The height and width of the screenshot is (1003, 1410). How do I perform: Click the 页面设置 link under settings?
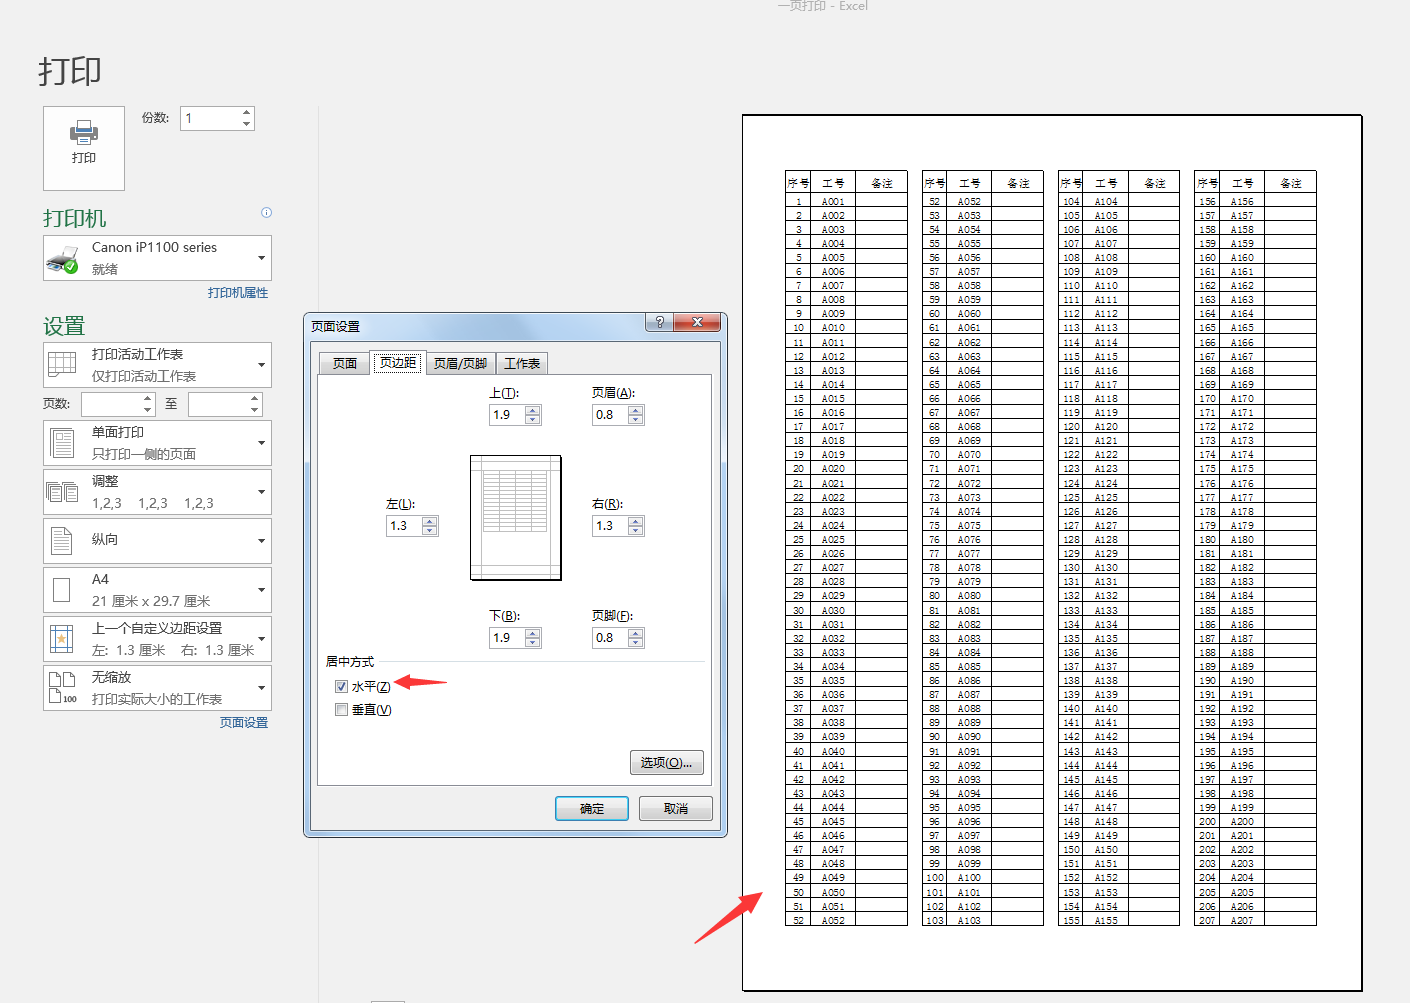point(244,723)
